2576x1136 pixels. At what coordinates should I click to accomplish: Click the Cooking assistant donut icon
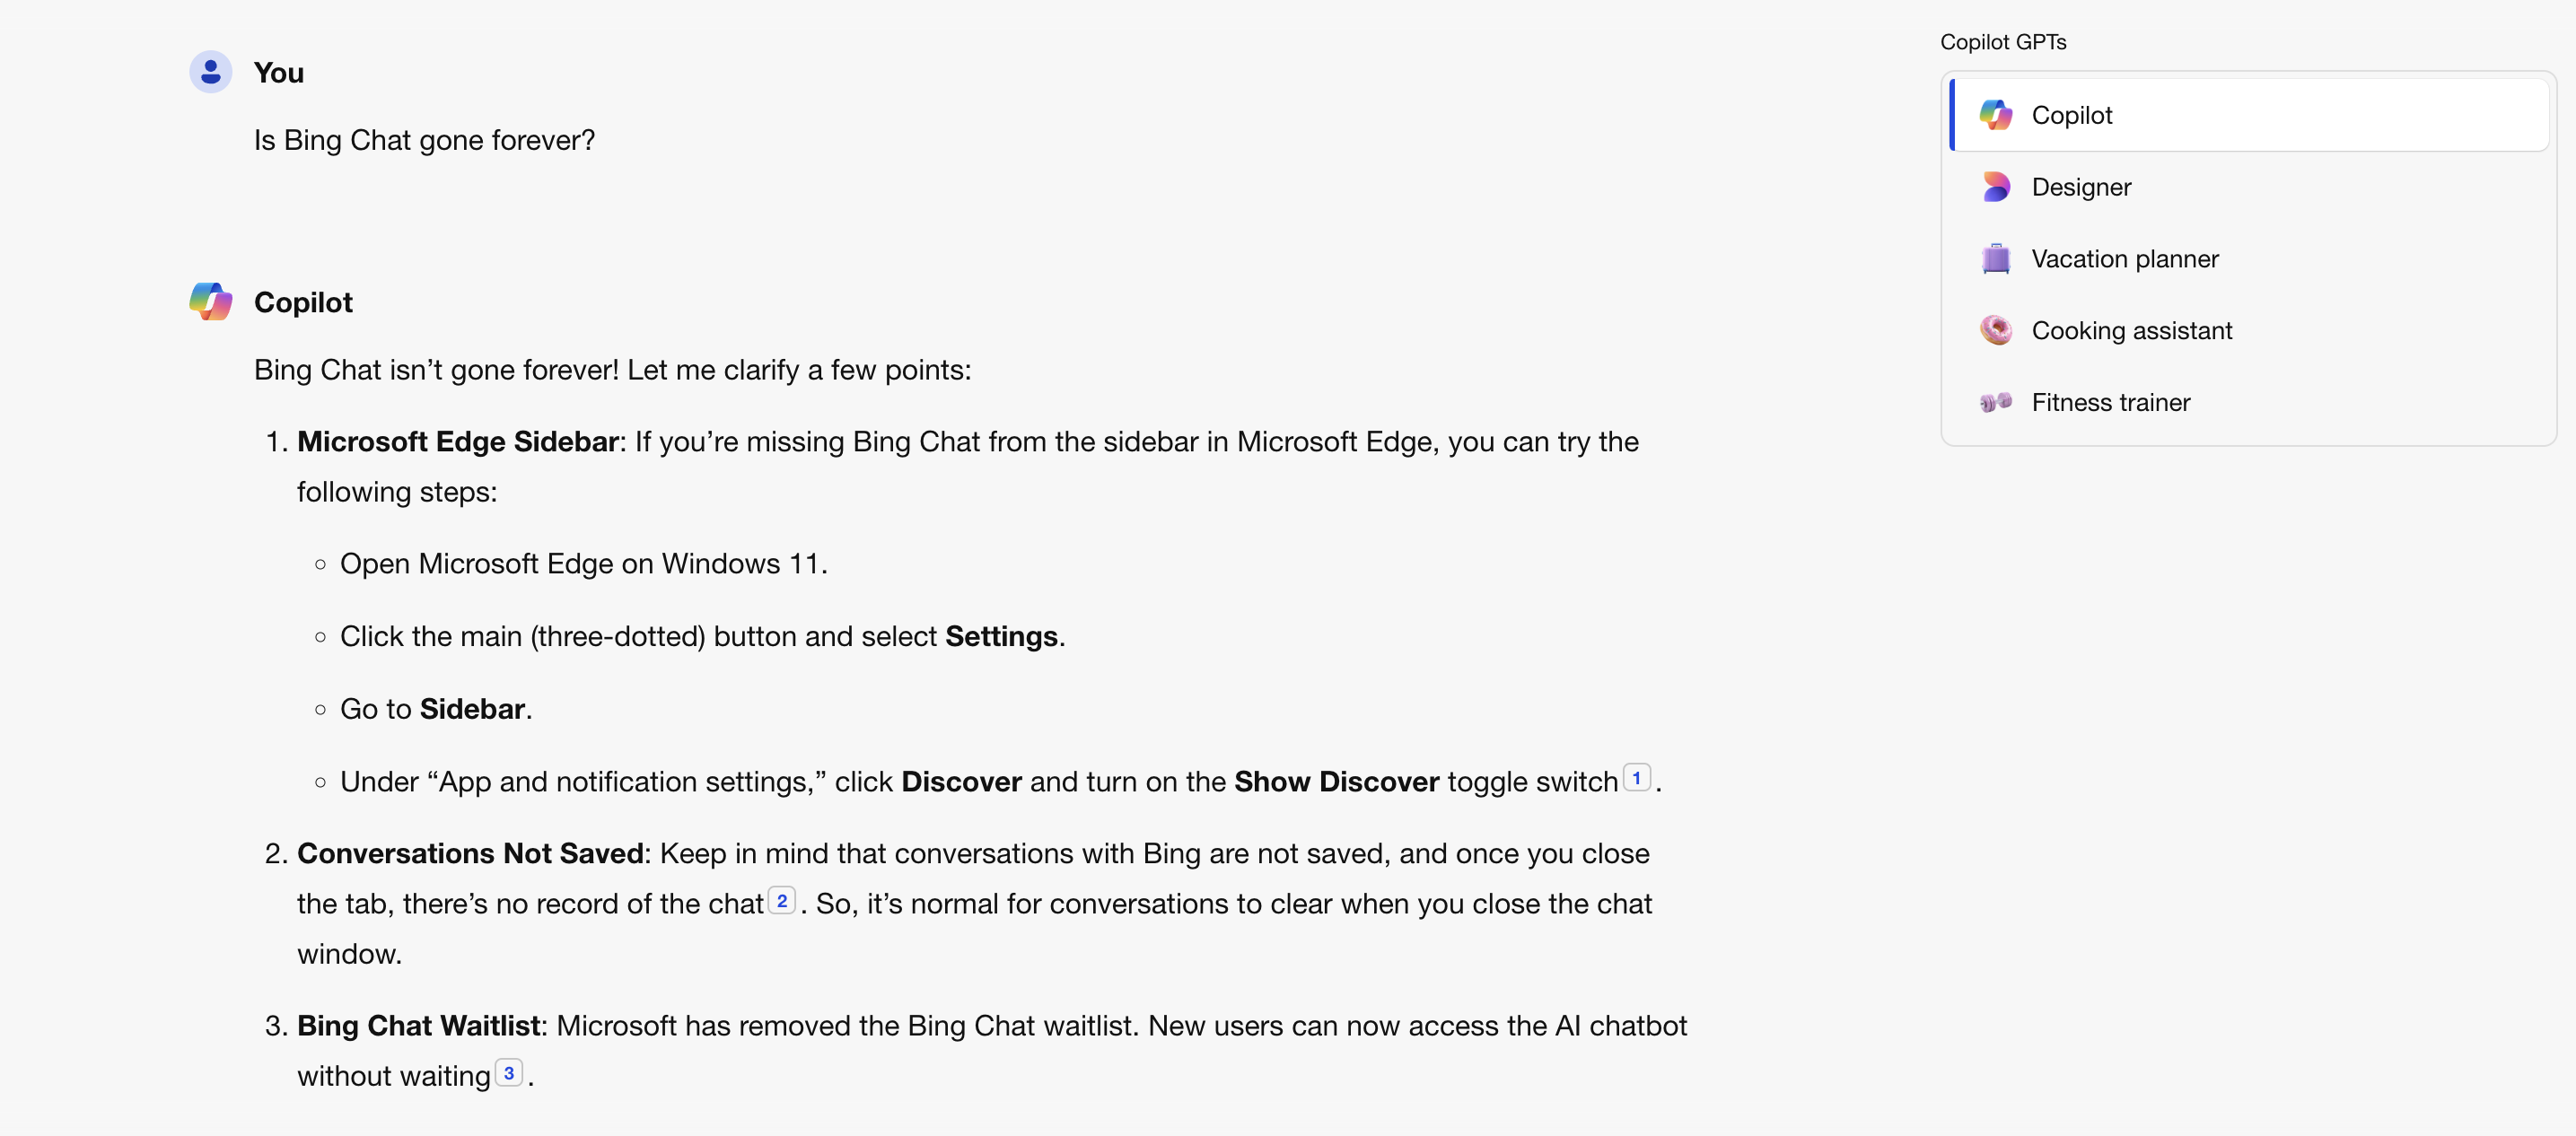tap(1996, 330)
